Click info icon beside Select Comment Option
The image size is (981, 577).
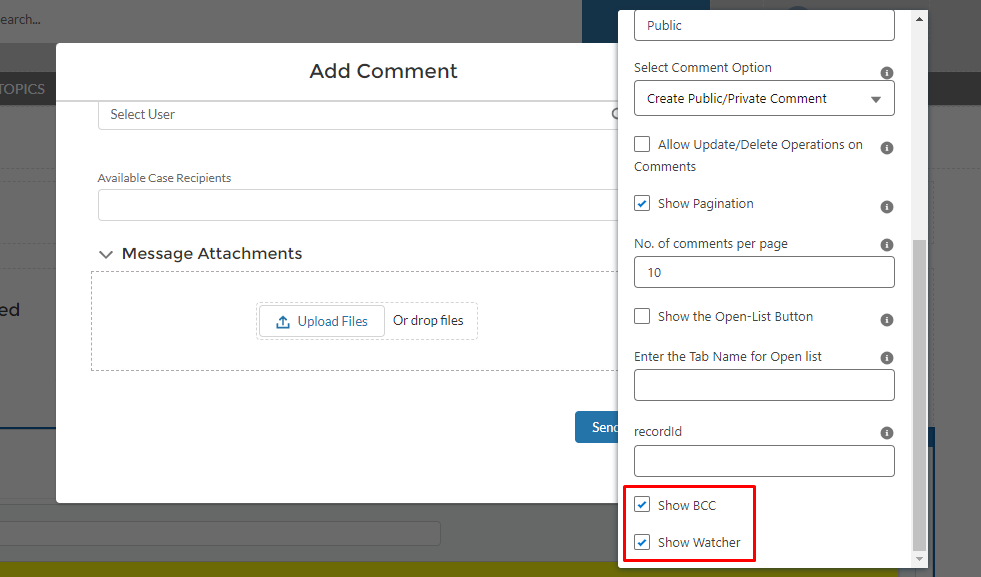tap(886, 73)
